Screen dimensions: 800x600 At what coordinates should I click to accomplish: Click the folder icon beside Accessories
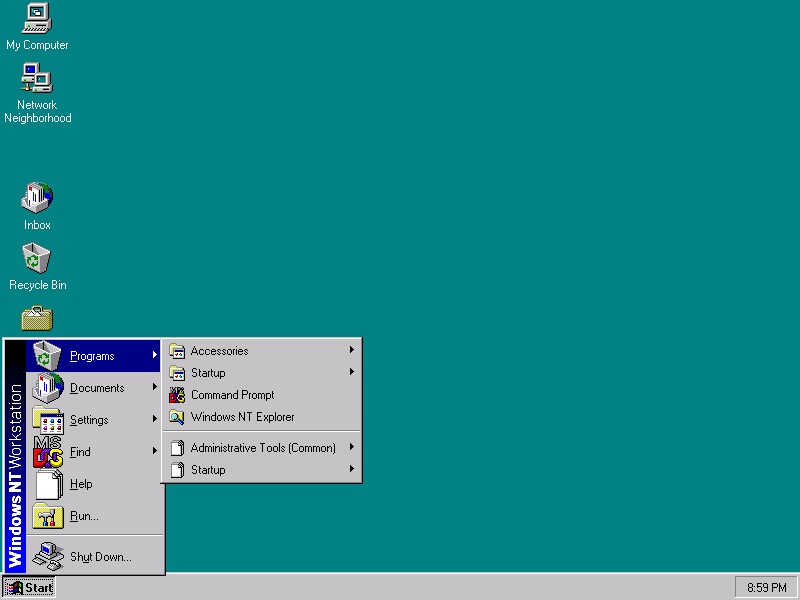[x=177, y=351]
